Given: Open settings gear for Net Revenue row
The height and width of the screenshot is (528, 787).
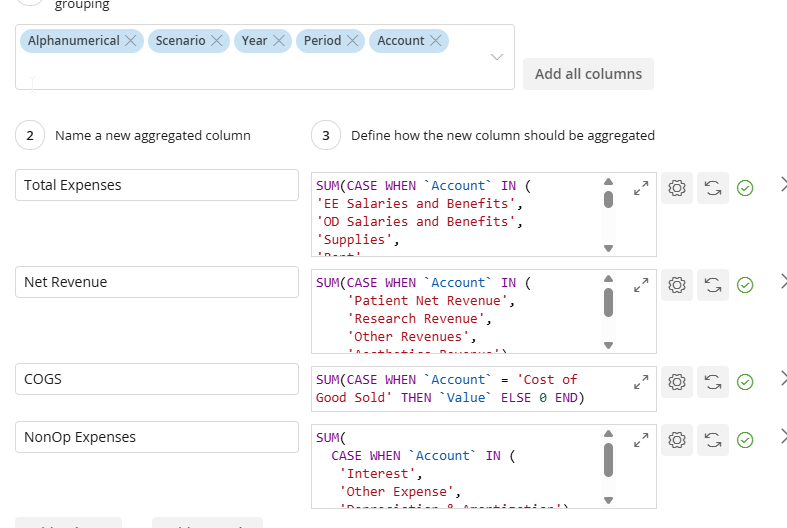Looking at the screenshot, I should click(677, 284).
